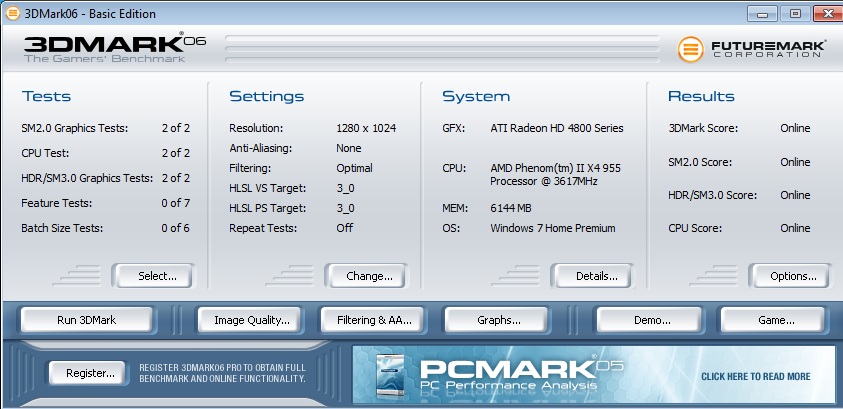Click the HLSL PS Target '3_0' value
This screenshot has width=843, height=409.
[x=345, y=209]
